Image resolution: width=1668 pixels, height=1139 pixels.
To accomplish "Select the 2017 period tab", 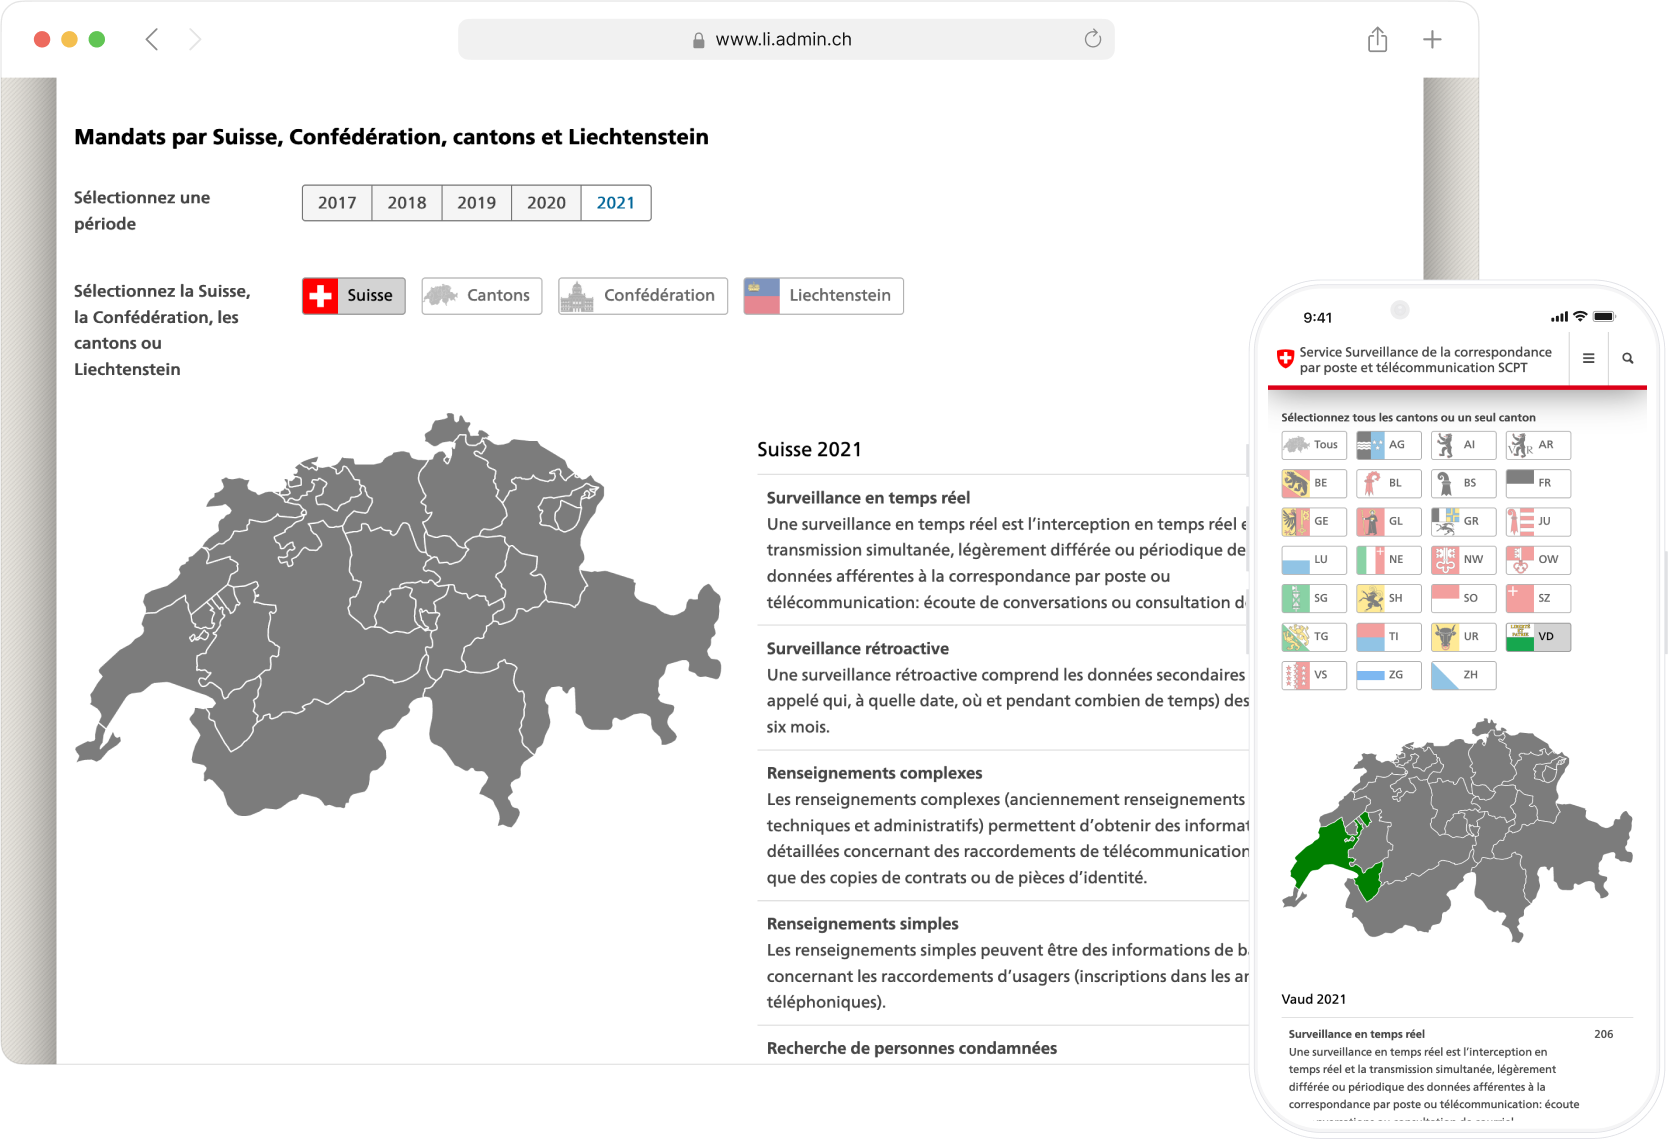I will point(337,203).
